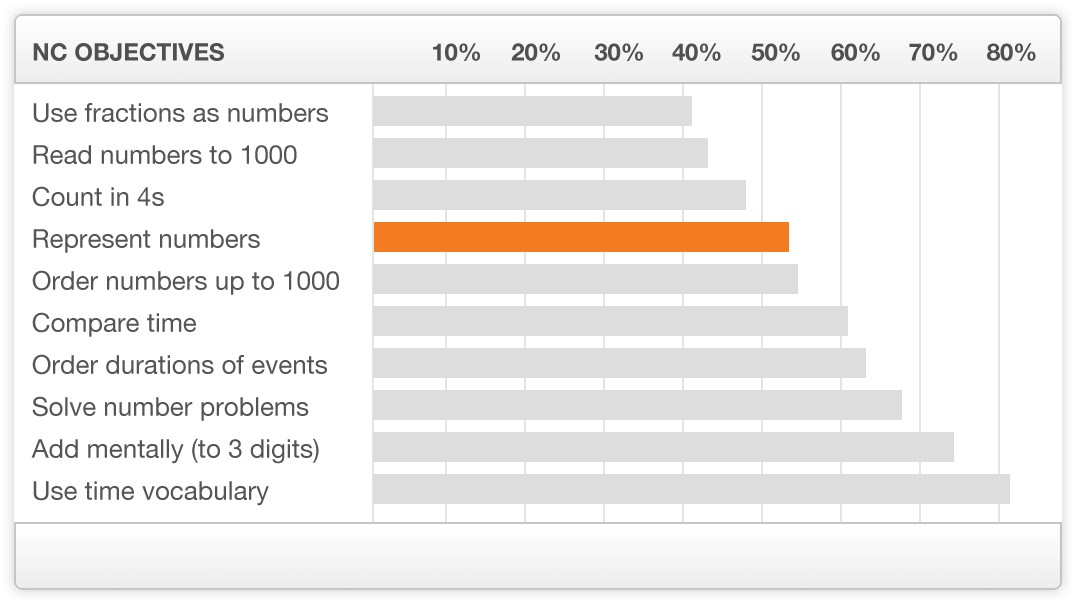Select Add mentally (to 3 digits)
Viewport: 1076px width, 604px height.
point(176,450)
